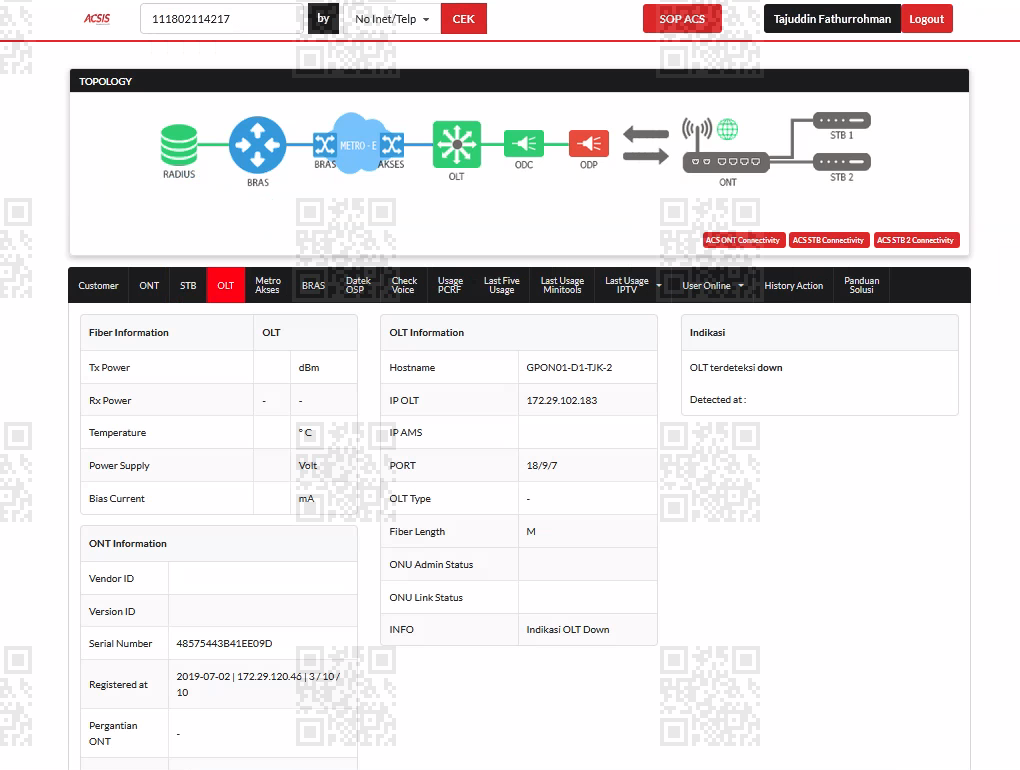
Task: Click the ACS STB 2 Connectivity button
Action: (916, 240)
